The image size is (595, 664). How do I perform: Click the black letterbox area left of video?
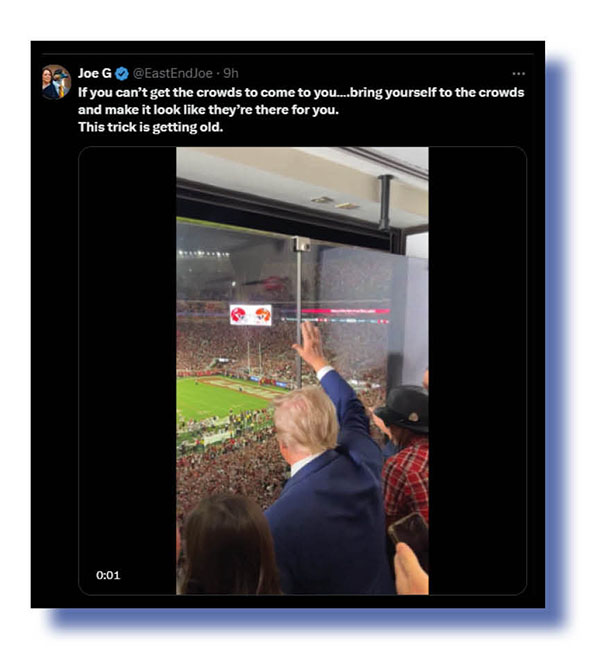pyautogui.click(x=127, y=371)
